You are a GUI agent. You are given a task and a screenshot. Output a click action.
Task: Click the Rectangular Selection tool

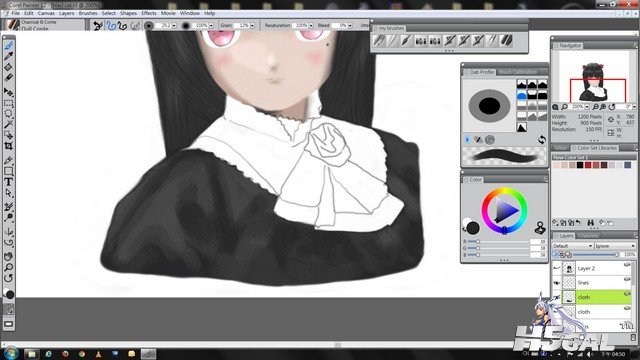(8, 103)
